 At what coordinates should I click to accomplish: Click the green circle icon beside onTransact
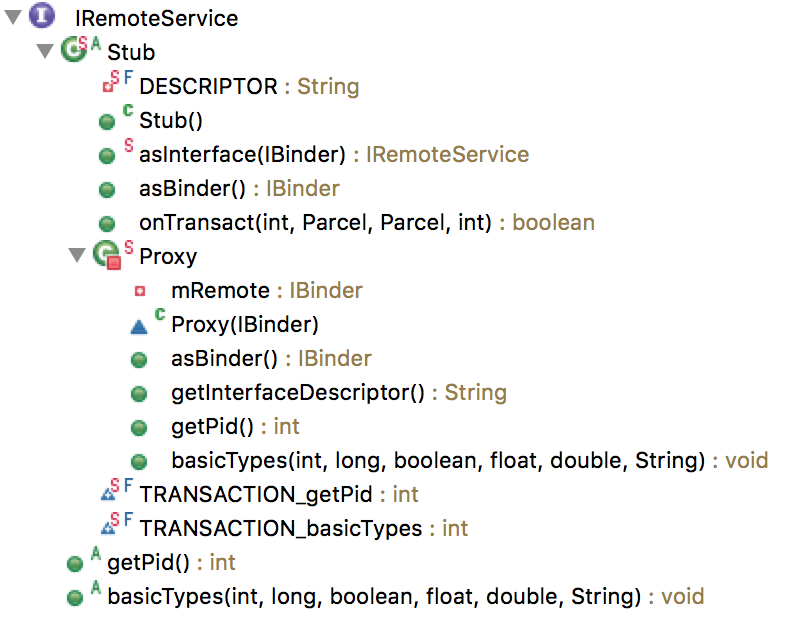pos(107,223)
